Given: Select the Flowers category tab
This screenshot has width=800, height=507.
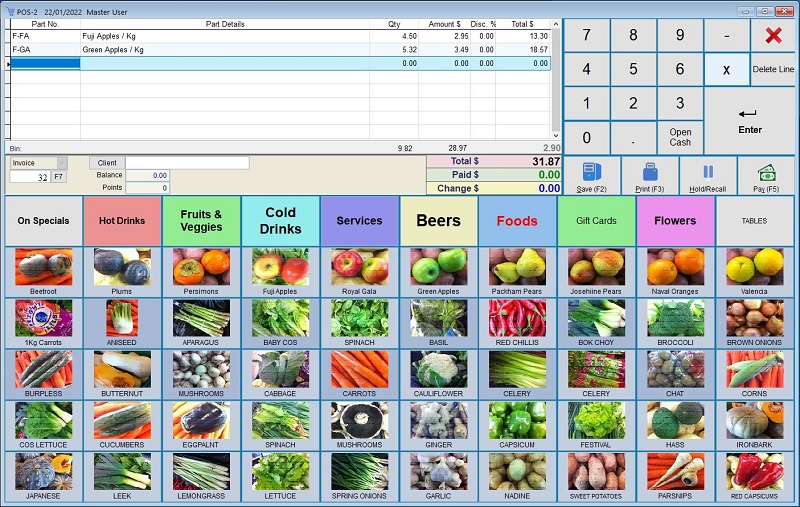Looking at the screenshot, I should coord(675,220).
